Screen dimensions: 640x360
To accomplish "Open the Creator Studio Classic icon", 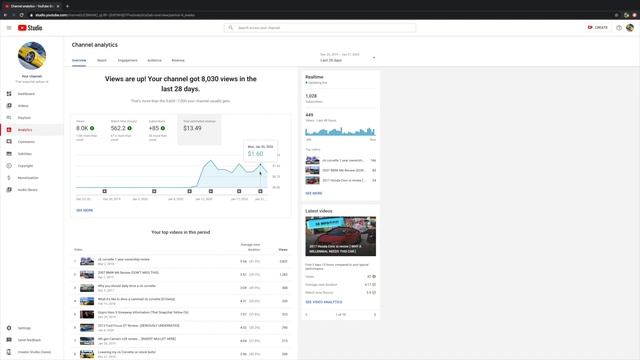I will 9,352.
